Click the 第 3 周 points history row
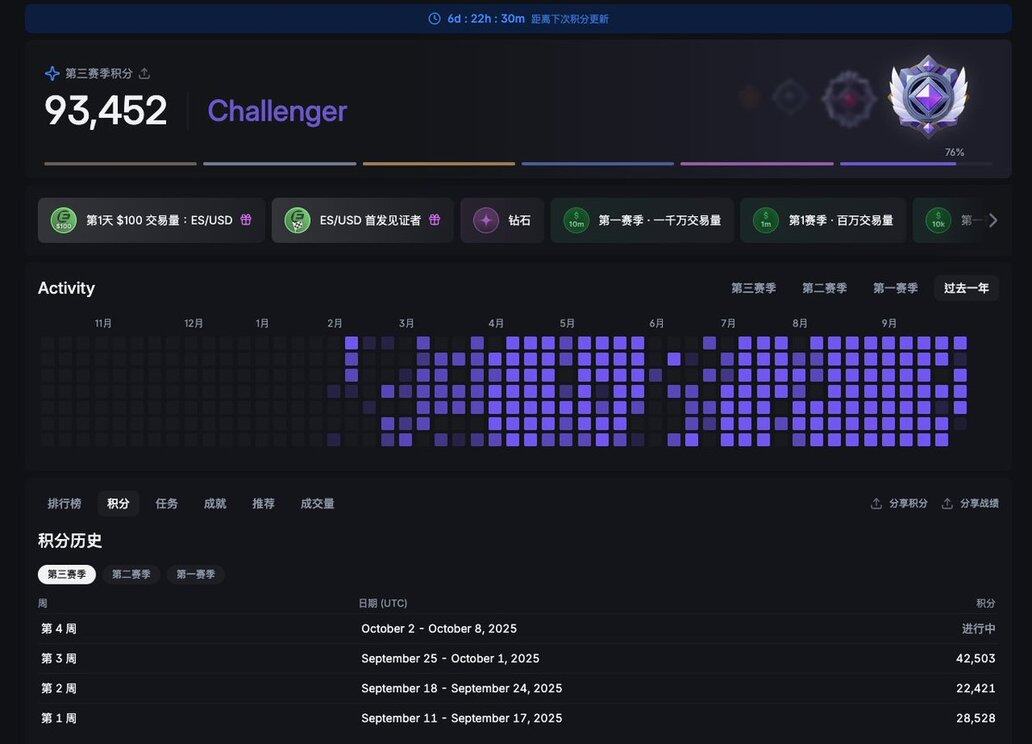The width and height of the screenshot is (1032, 744). point(516,658)
